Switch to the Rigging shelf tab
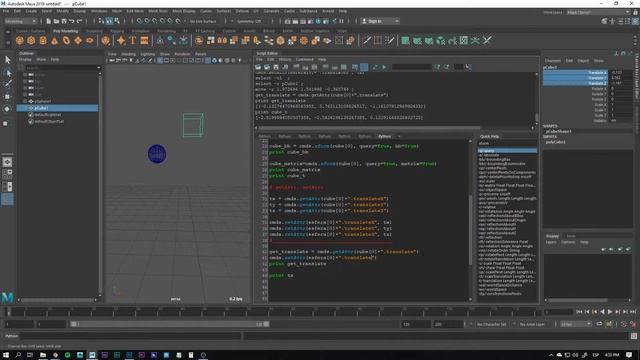 (117, 31)
